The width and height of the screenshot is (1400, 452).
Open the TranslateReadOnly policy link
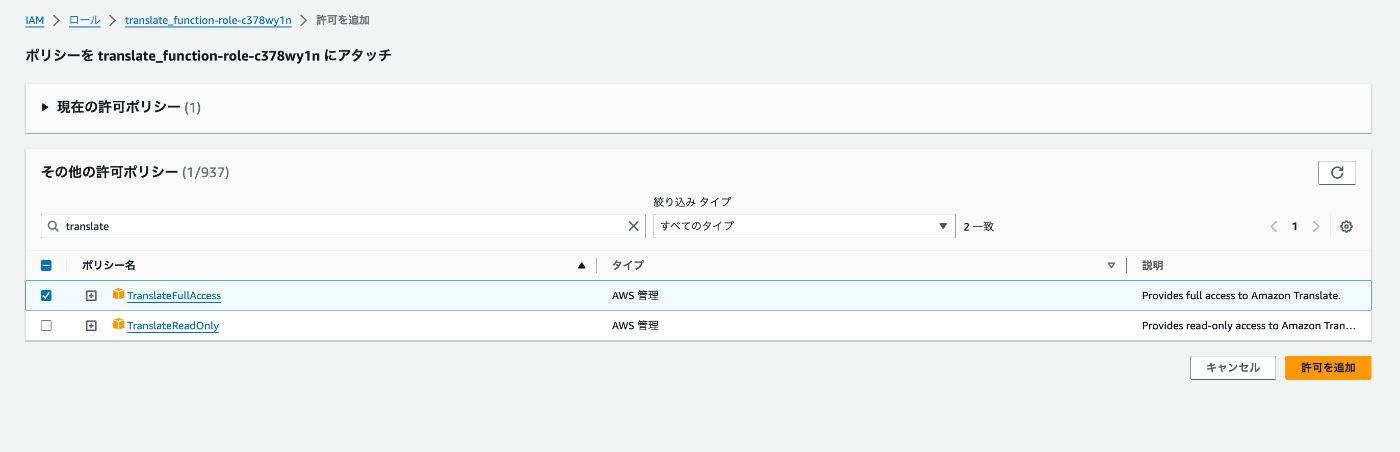tap(173, 326)
